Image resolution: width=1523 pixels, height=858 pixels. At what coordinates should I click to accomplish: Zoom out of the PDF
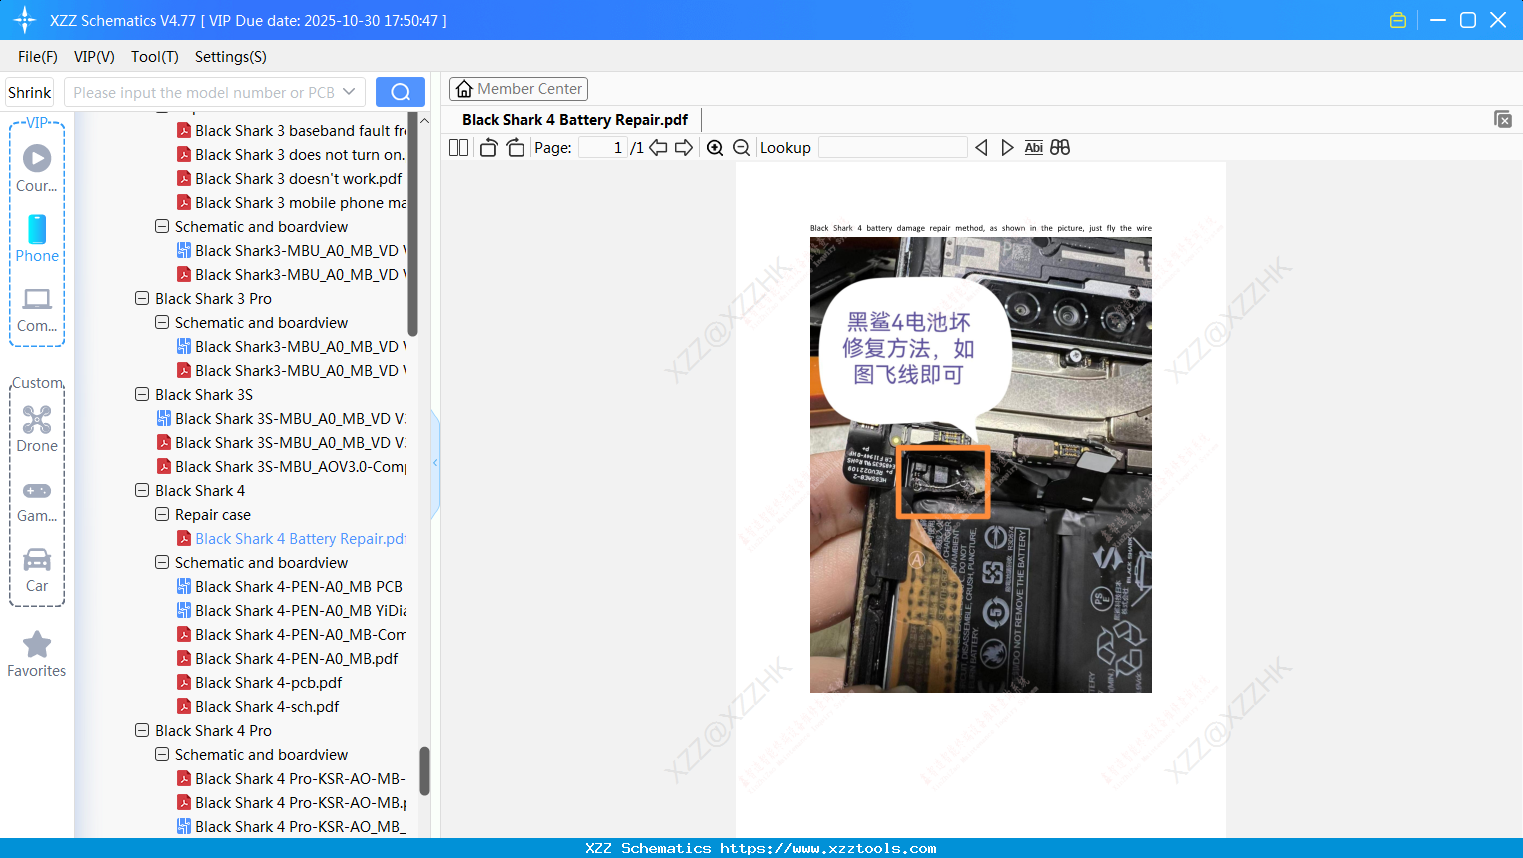point(741,148)
